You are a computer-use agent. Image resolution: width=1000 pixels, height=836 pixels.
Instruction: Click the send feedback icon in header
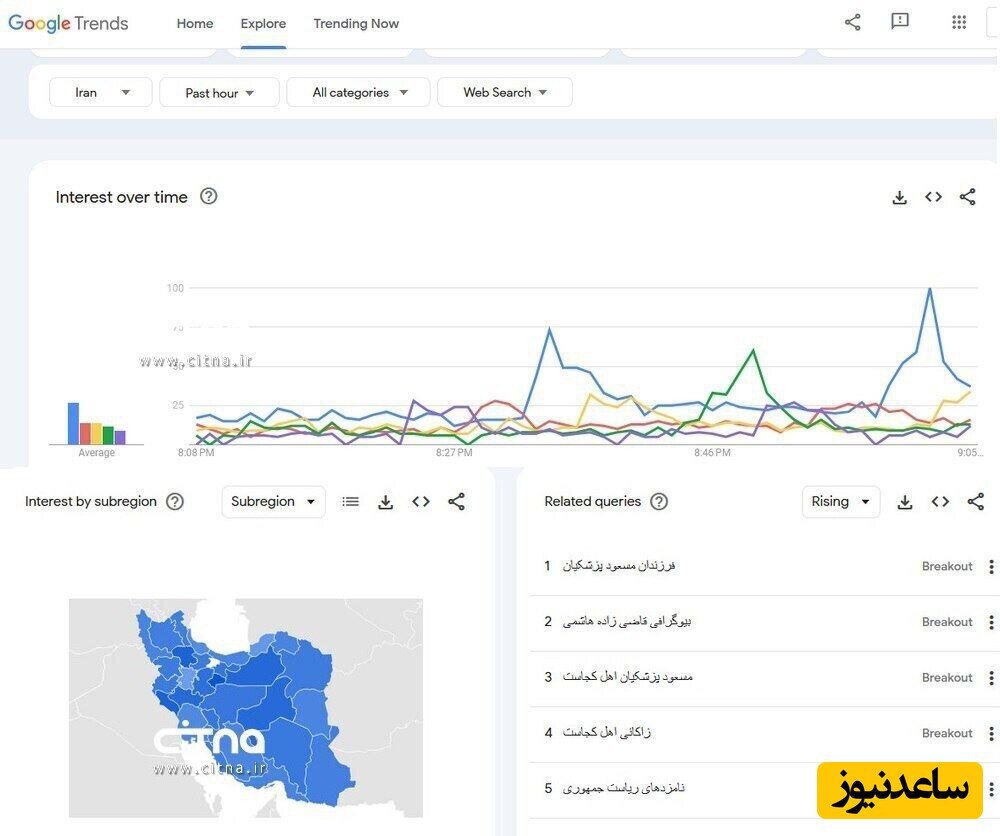click(x=900, y=22)
